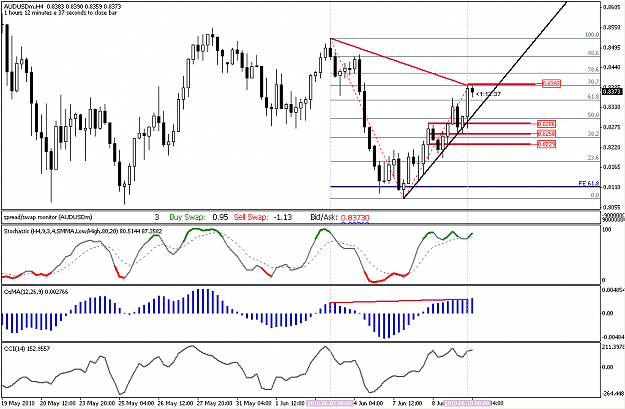Screen dimensions: 625x409
Task: Click the Sell Swap label
Action: 251,217
